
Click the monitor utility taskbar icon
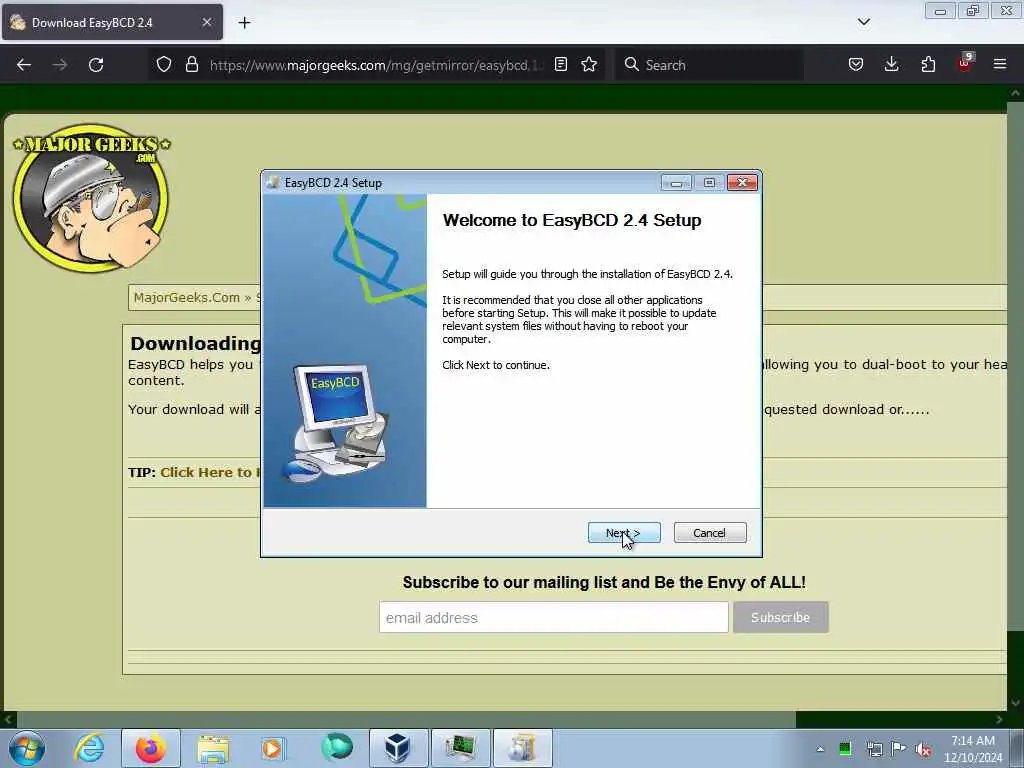point(460,748)
